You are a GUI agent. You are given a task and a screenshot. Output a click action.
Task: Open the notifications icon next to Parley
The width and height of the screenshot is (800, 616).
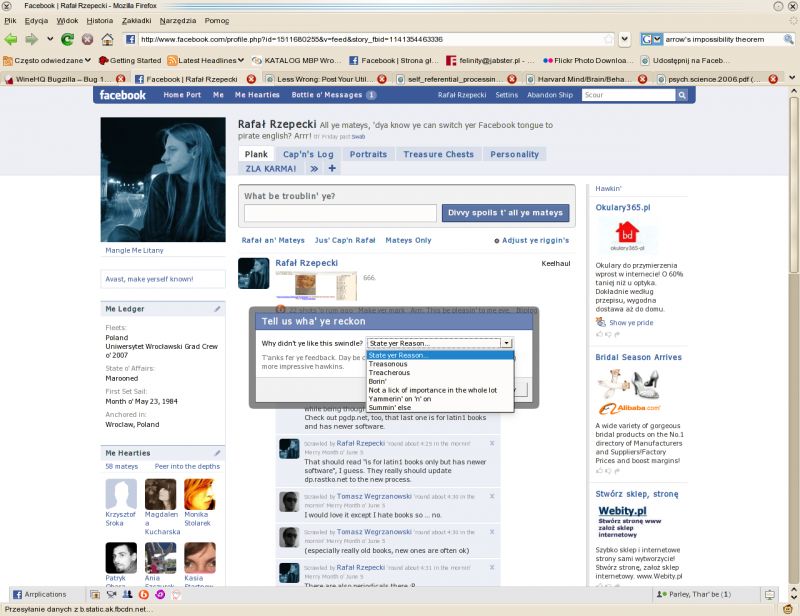point(769,594)
